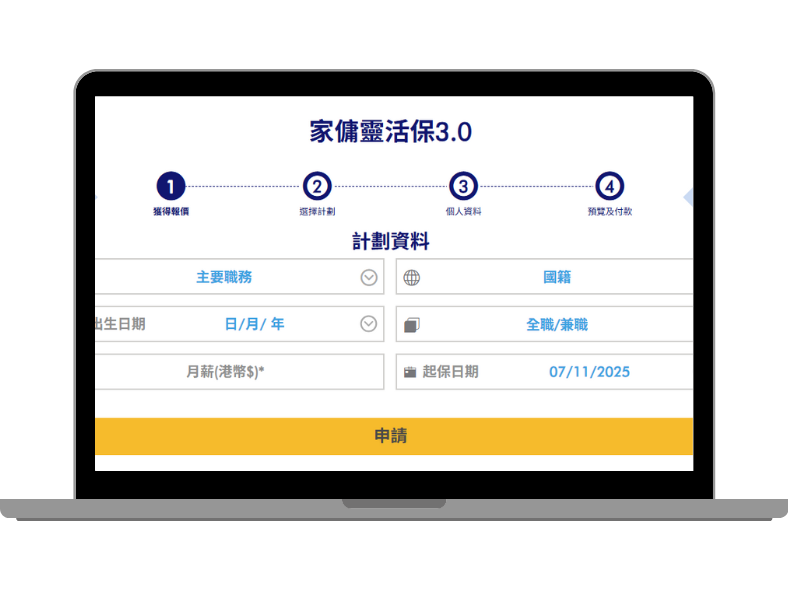
Task: Click the globe icon beside 國籍
Action: pos(412,278)
